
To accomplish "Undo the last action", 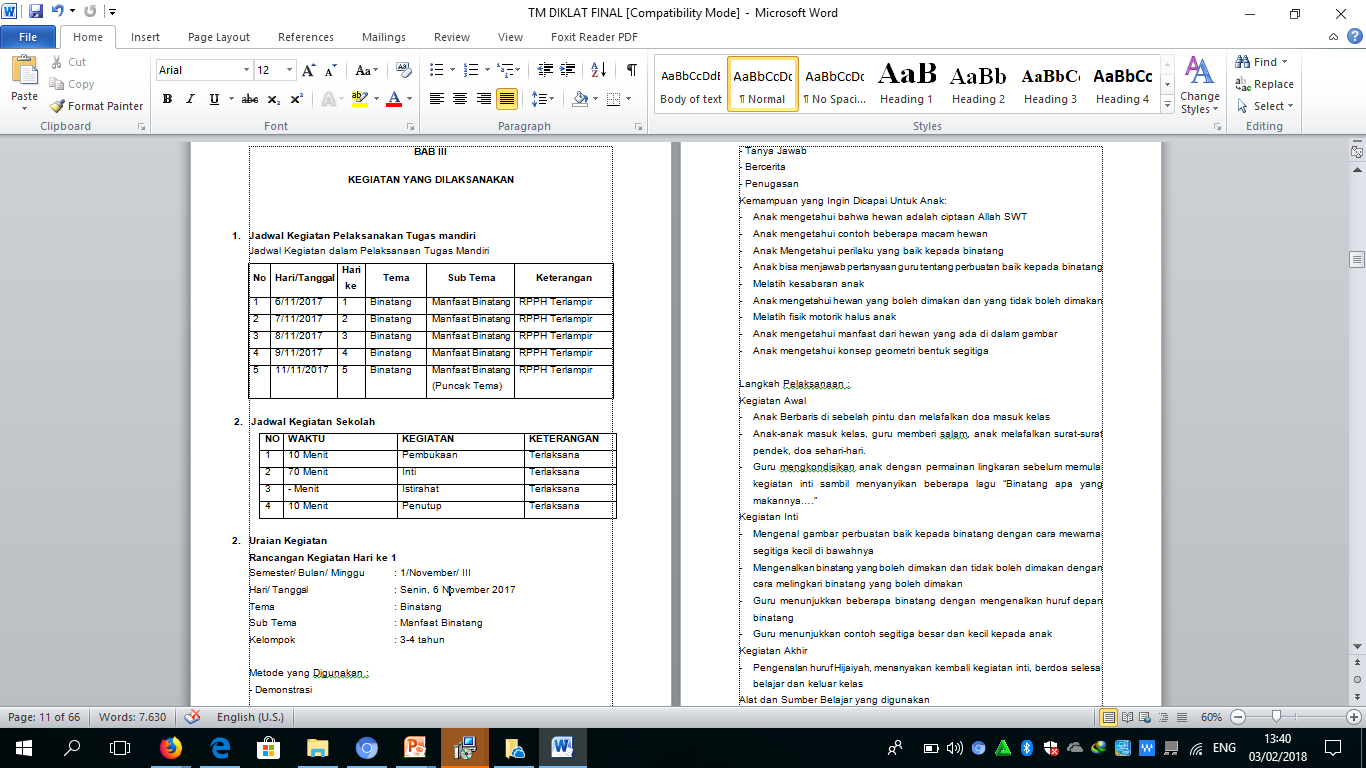I will coord(58,13).
